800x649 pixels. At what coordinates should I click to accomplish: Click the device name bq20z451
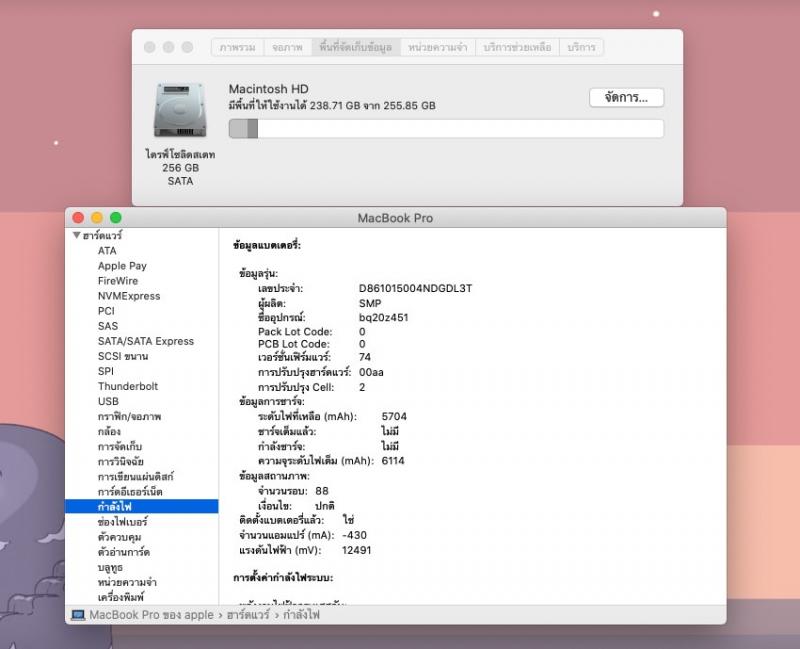(x=384, y=317)
